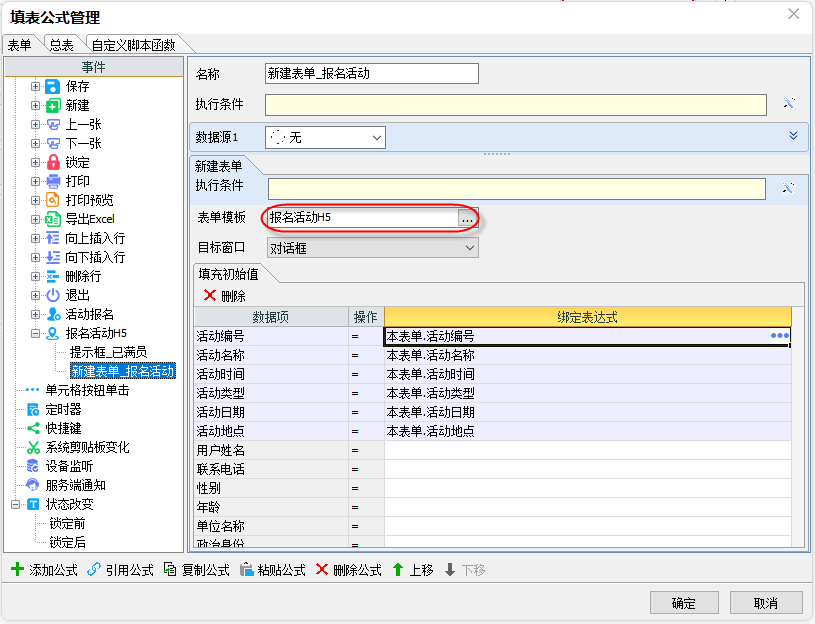Viewport: 815px width, 624px height.
Task: Click the top 执行条件 yellow field
Action: click(x=516, y=104)
